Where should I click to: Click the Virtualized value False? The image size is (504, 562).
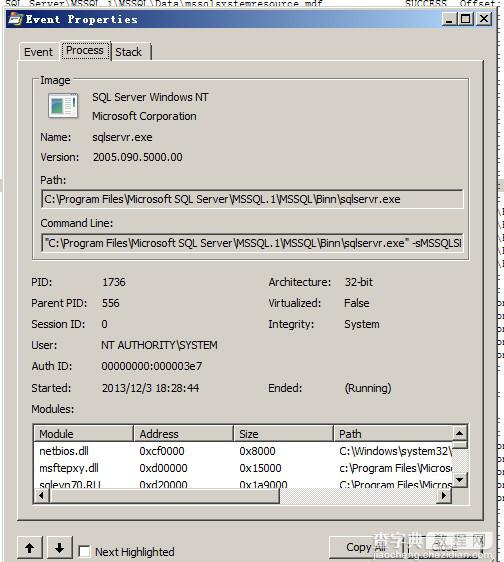pyautogui.click(x=357, y=303)
